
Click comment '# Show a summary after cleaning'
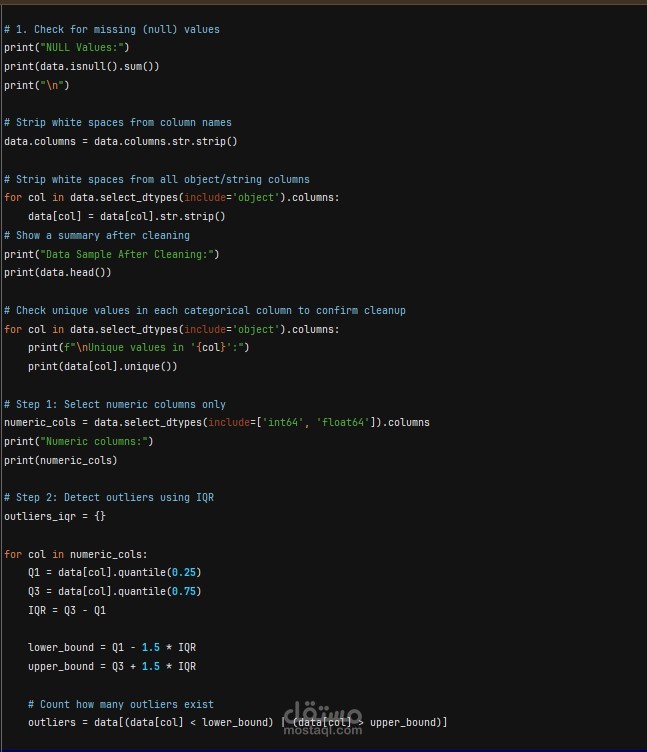(97, 235)
